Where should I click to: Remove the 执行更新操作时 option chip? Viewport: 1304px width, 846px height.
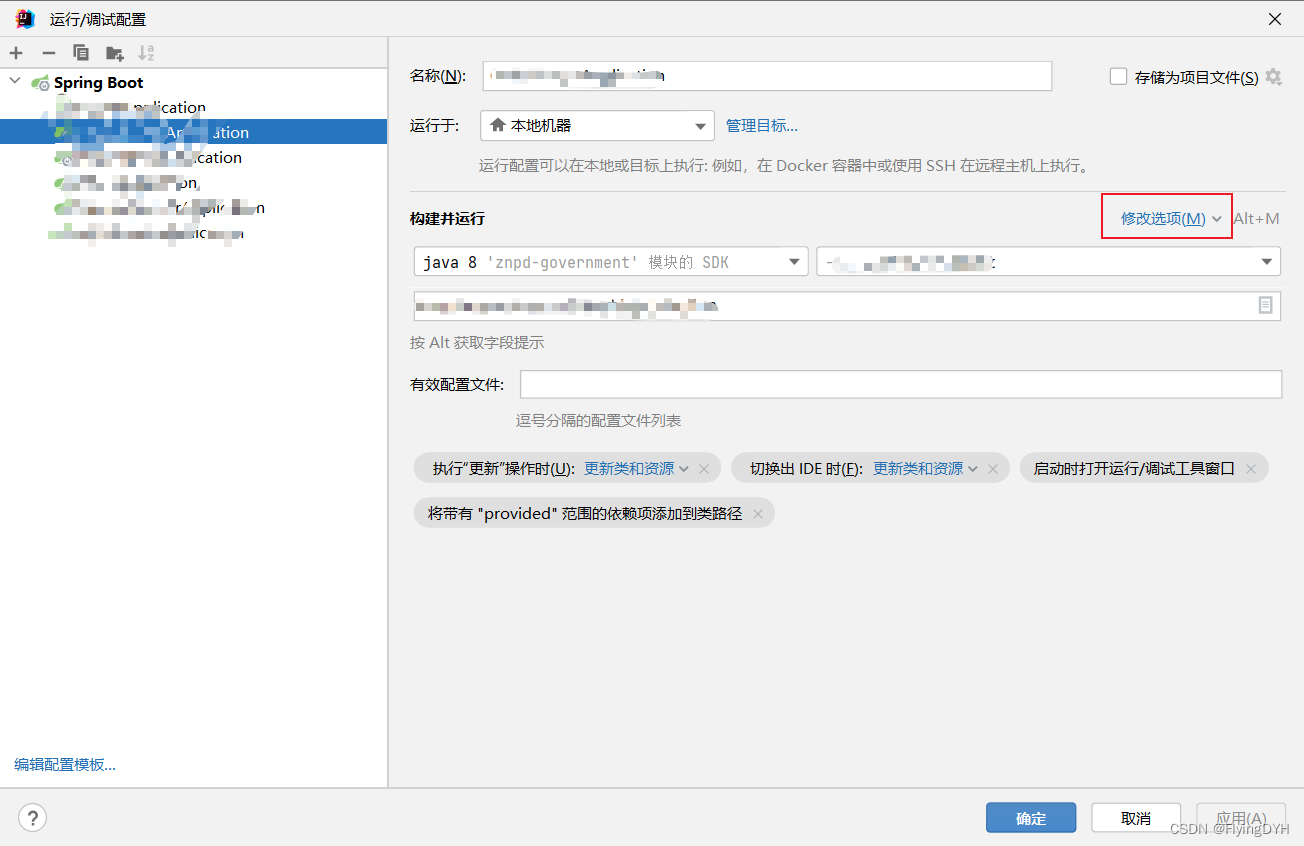704,469
